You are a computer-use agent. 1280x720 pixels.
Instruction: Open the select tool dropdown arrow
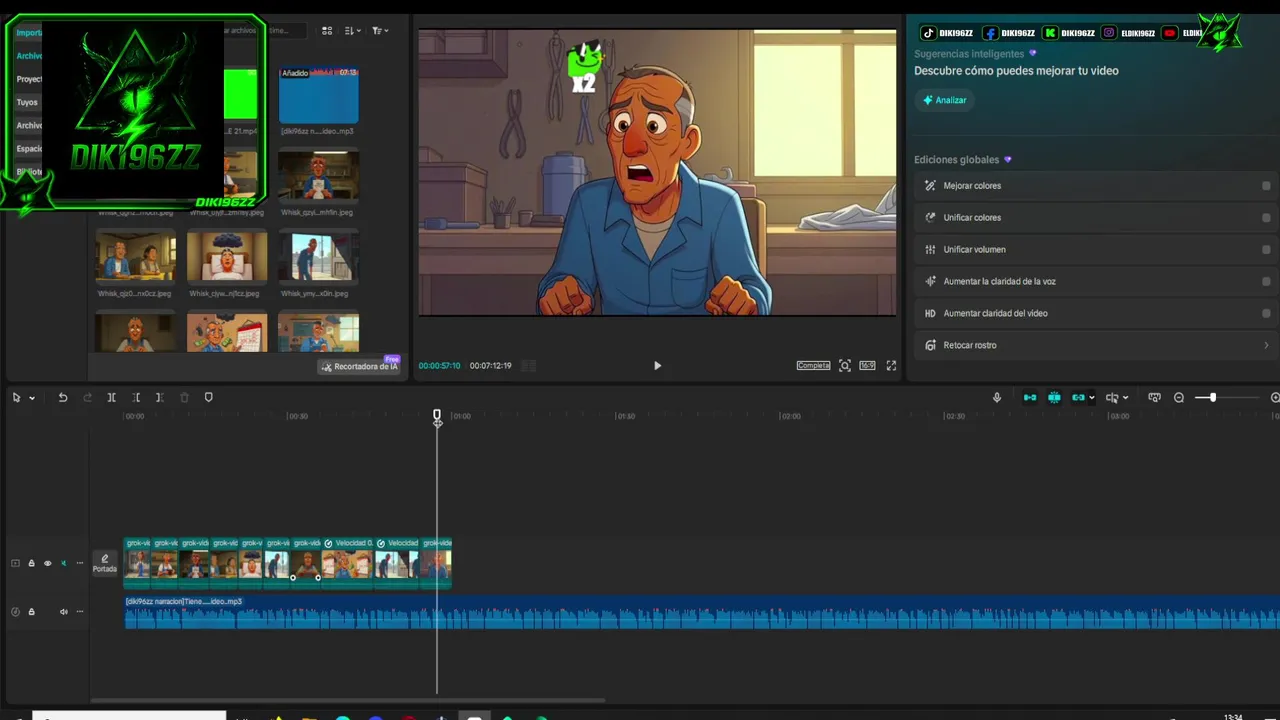click(x=32, y=398)
